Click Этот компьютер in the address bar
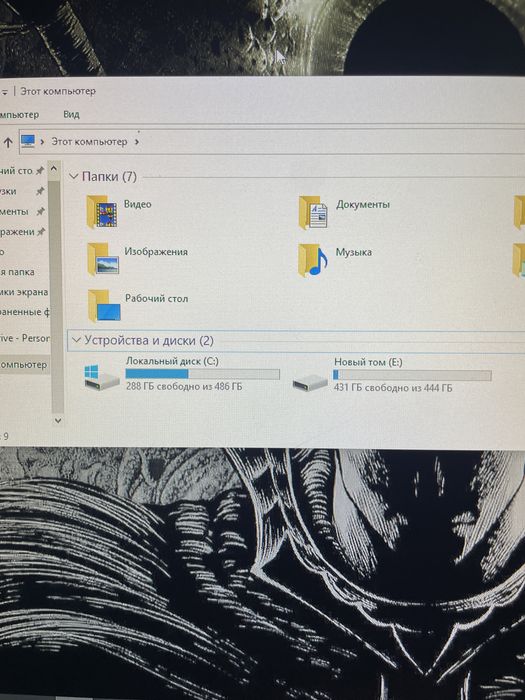 89,142
